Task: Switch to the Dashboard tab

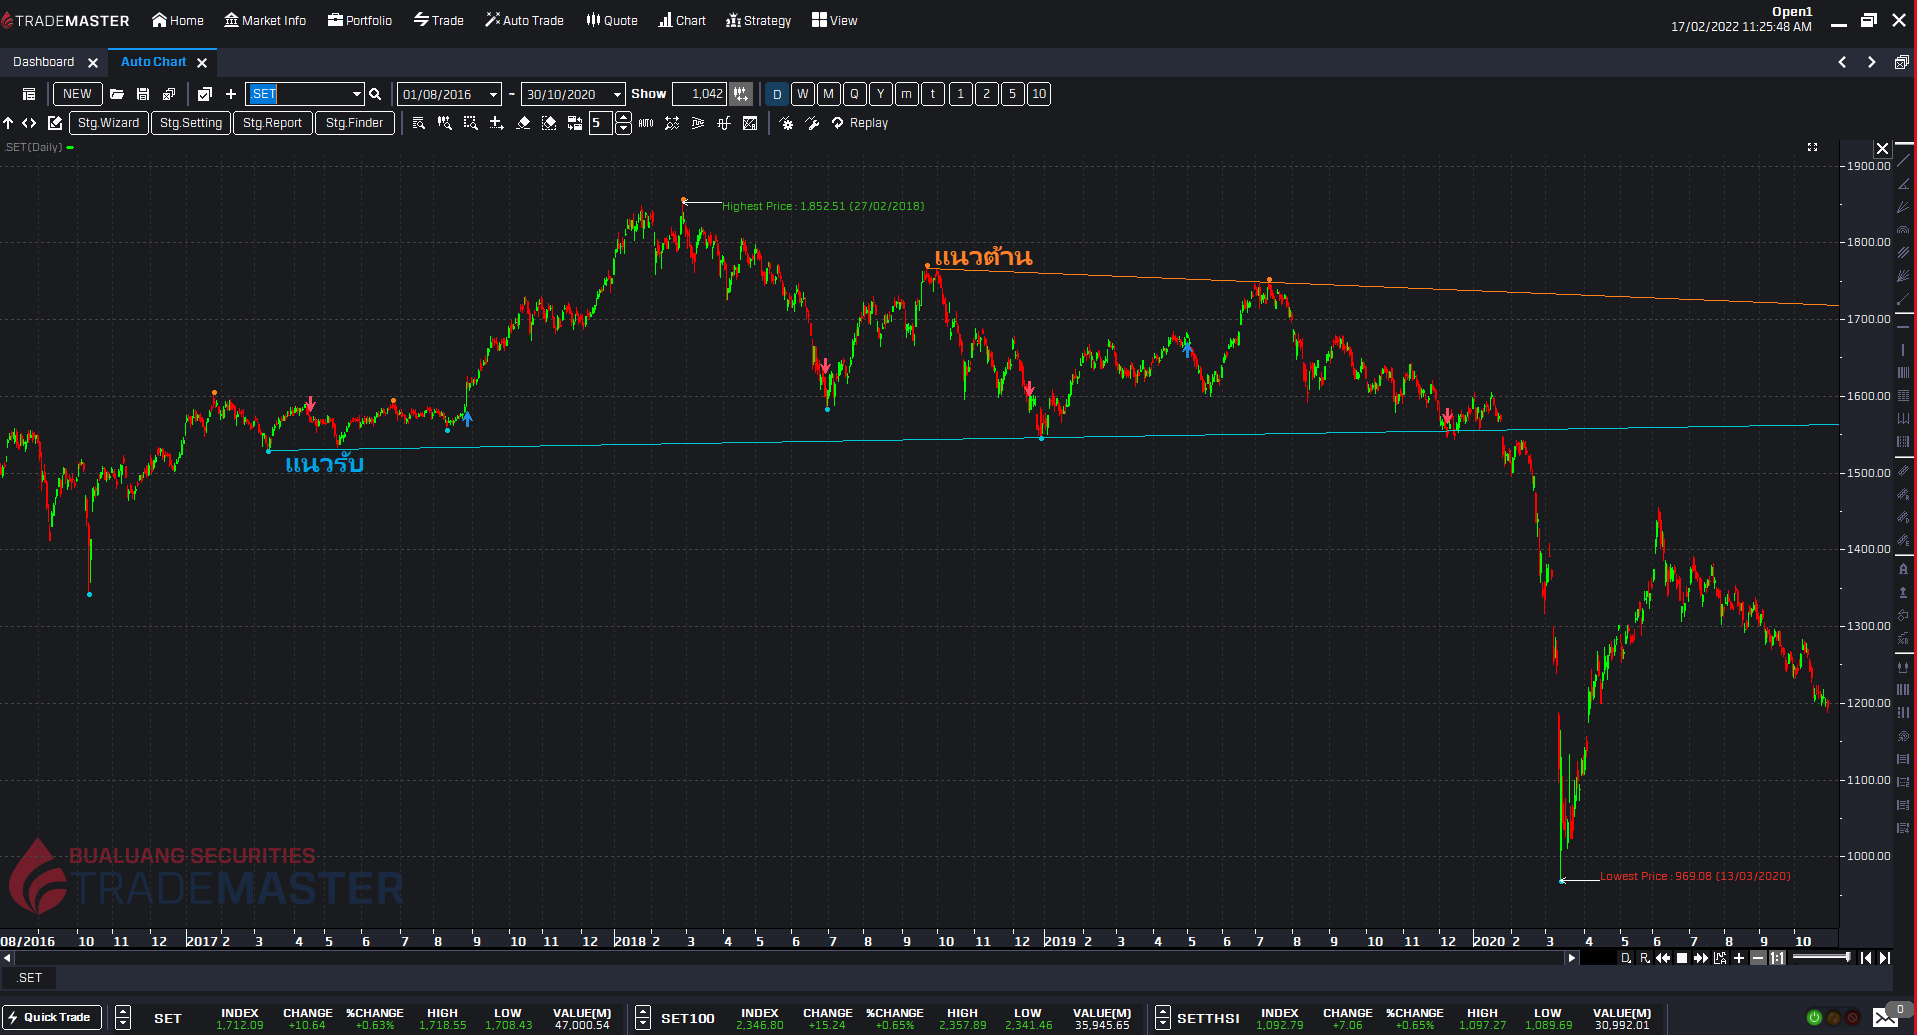Action: [x=44, y=62]
